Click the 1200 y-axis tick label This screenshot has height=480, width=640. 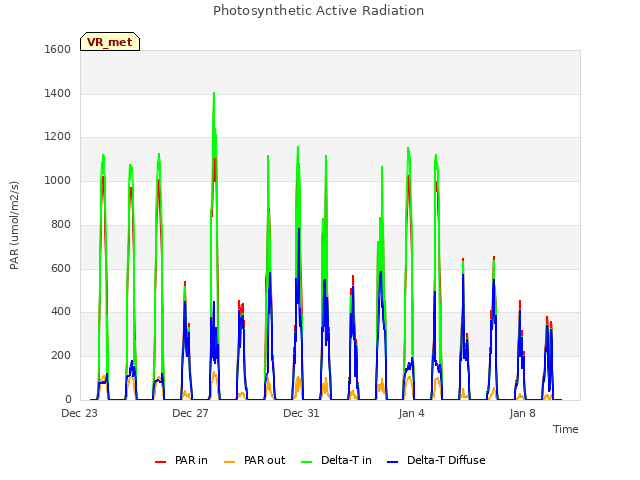click(x=58, y=137)
